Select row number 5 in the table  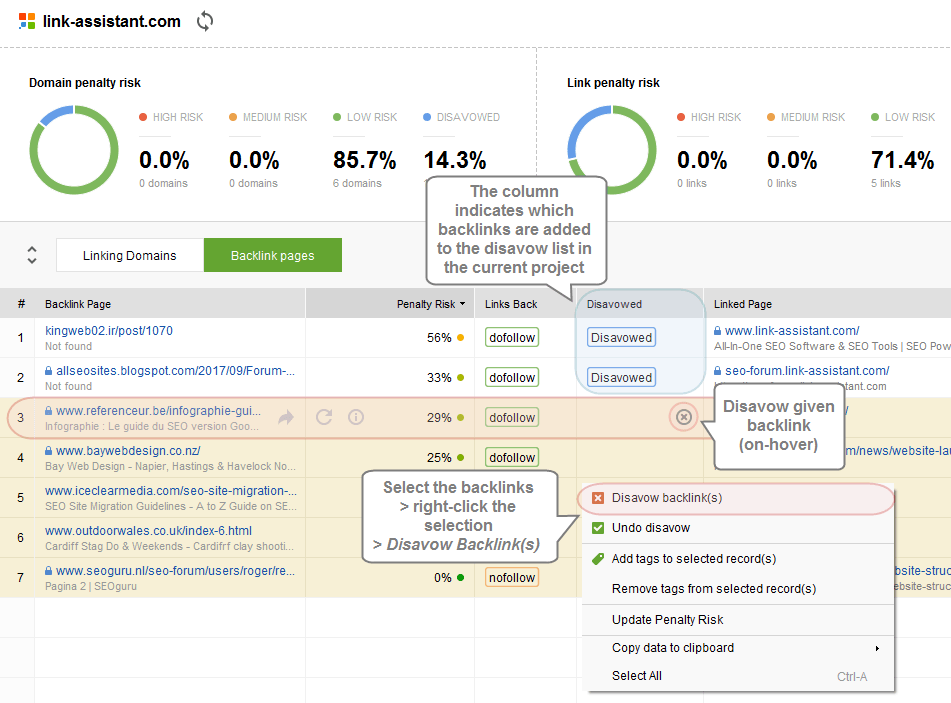tap(21, 497)
